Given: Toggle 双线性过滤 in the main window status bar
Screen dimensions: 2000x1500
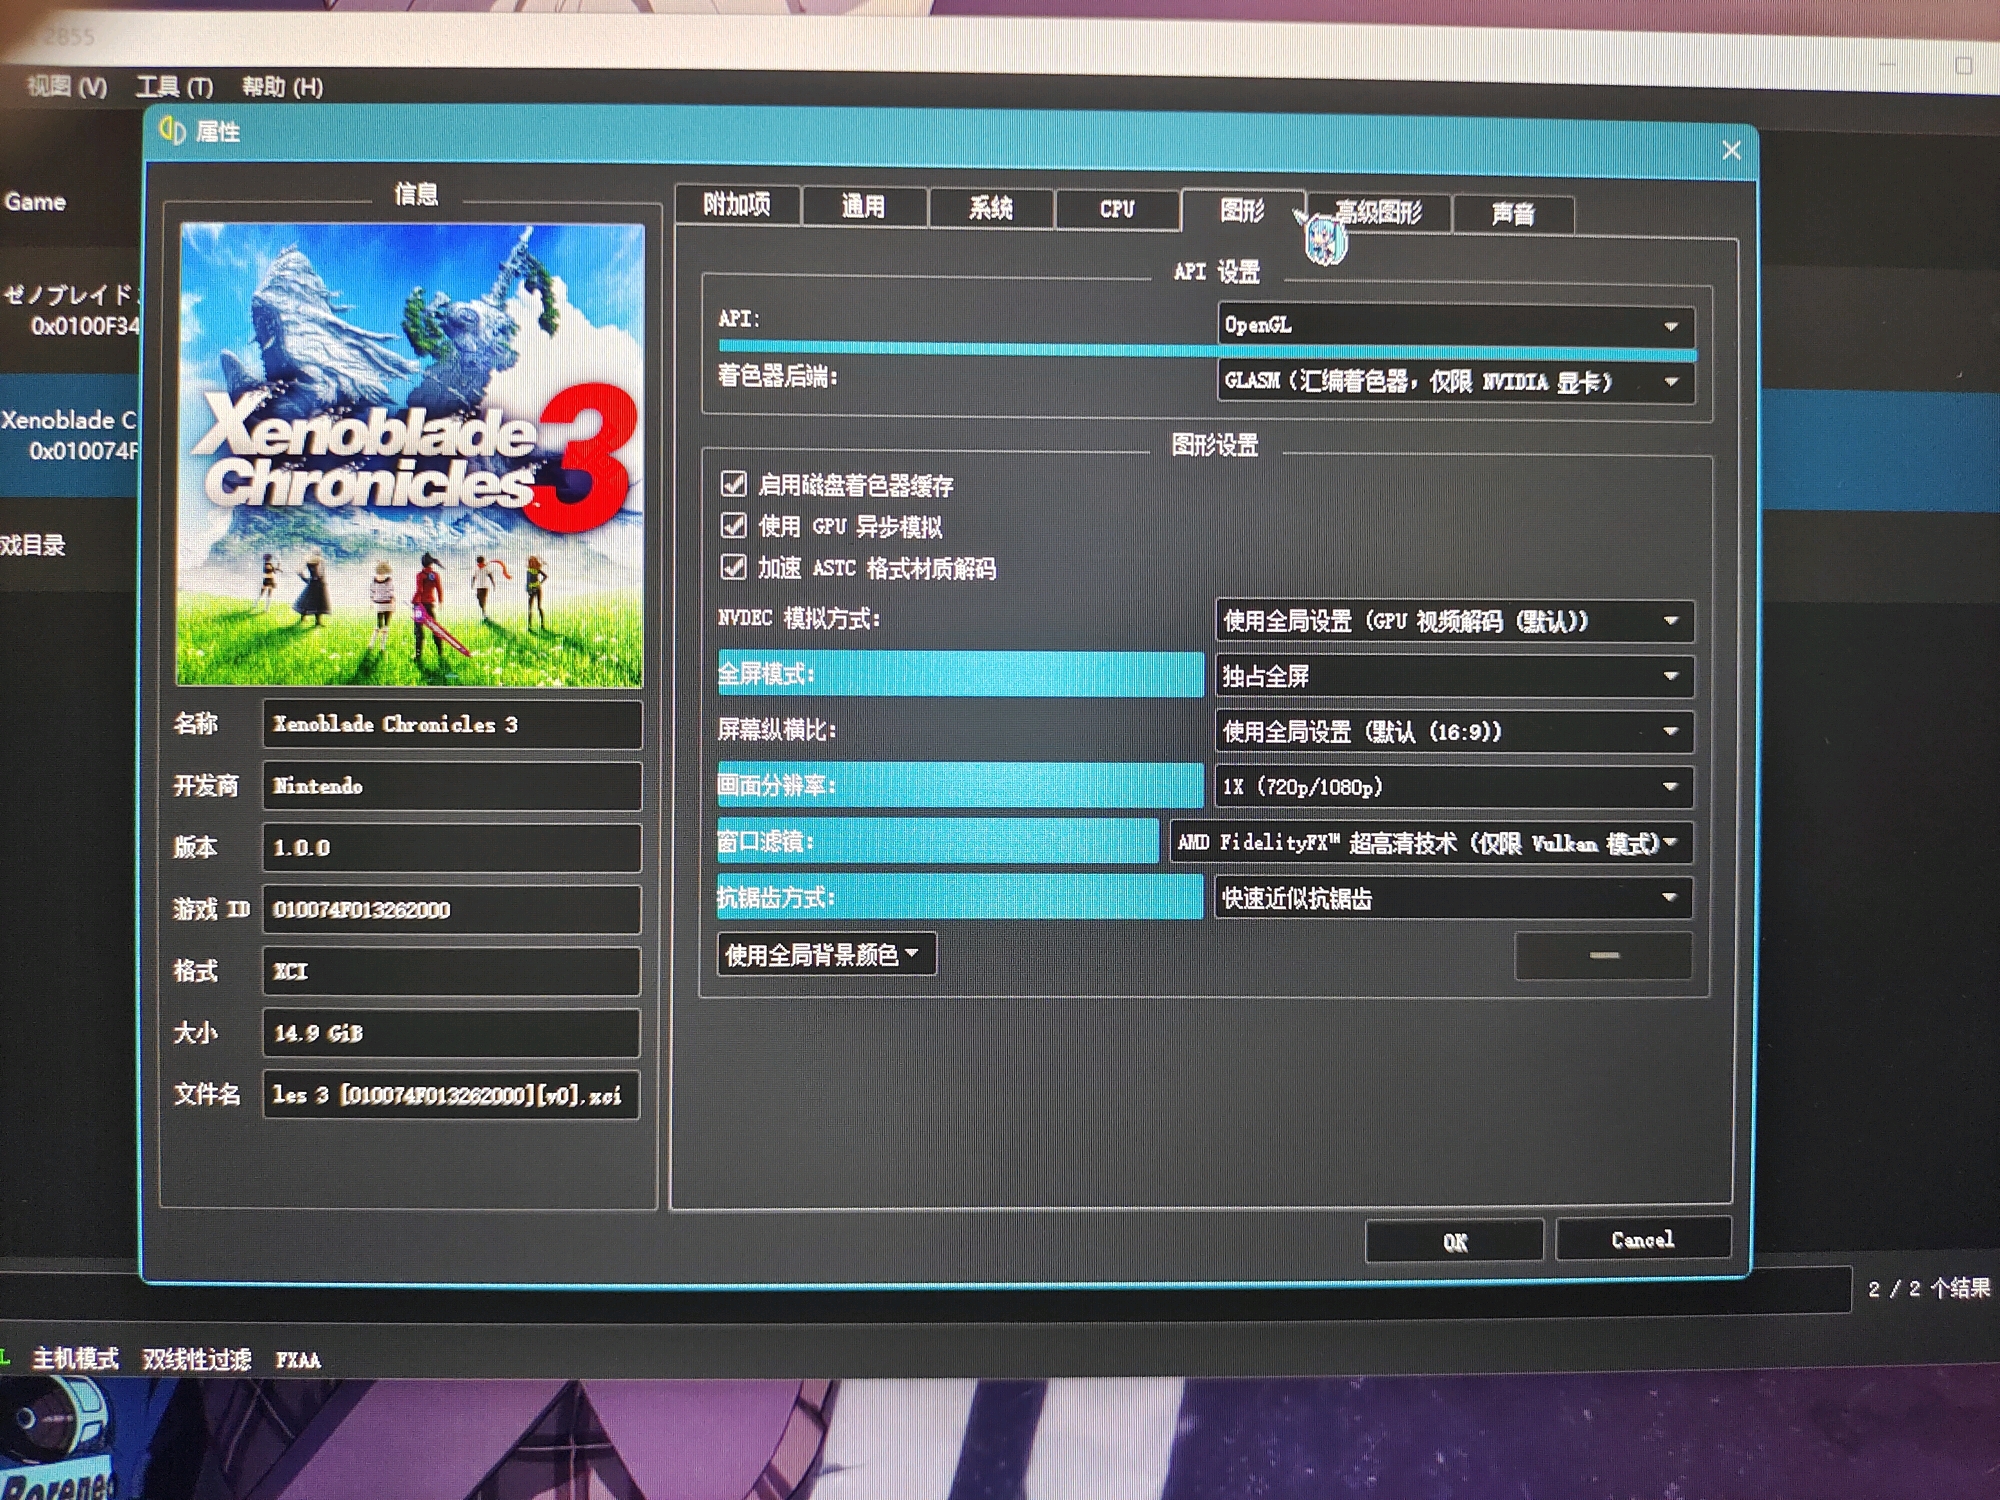Looking at the screenshot, I should click(x=197, y=1359).
